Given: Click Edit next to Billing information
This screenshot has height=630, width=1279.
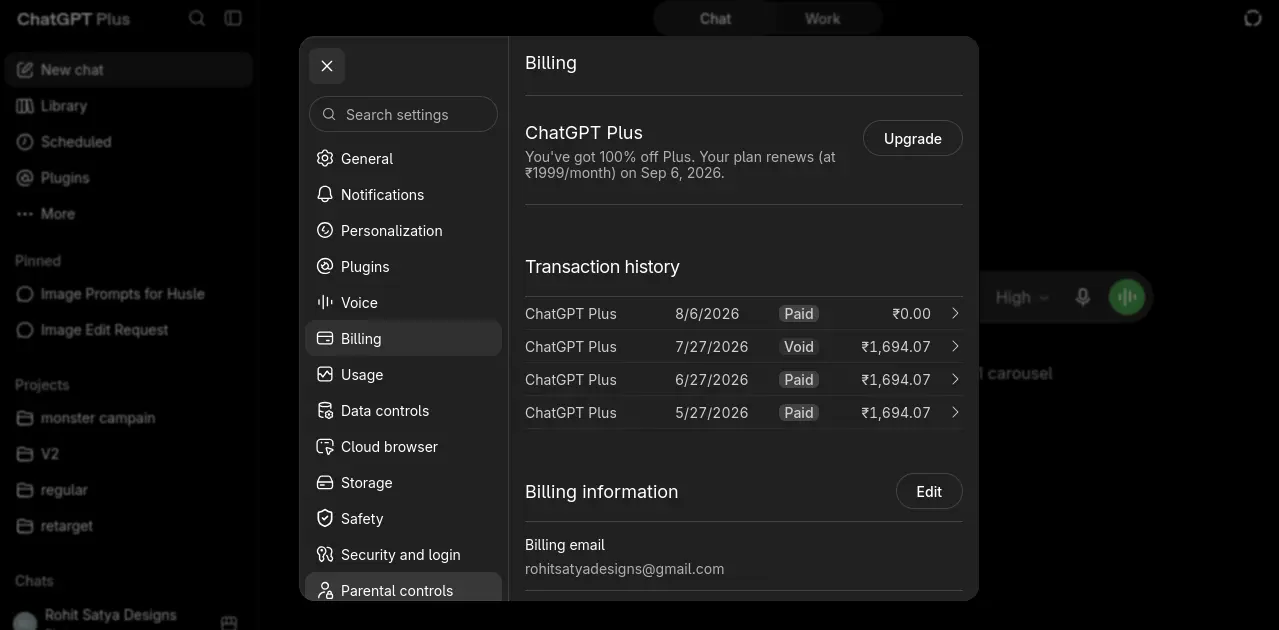Looking at the screenshot, I should pos(929,491).
